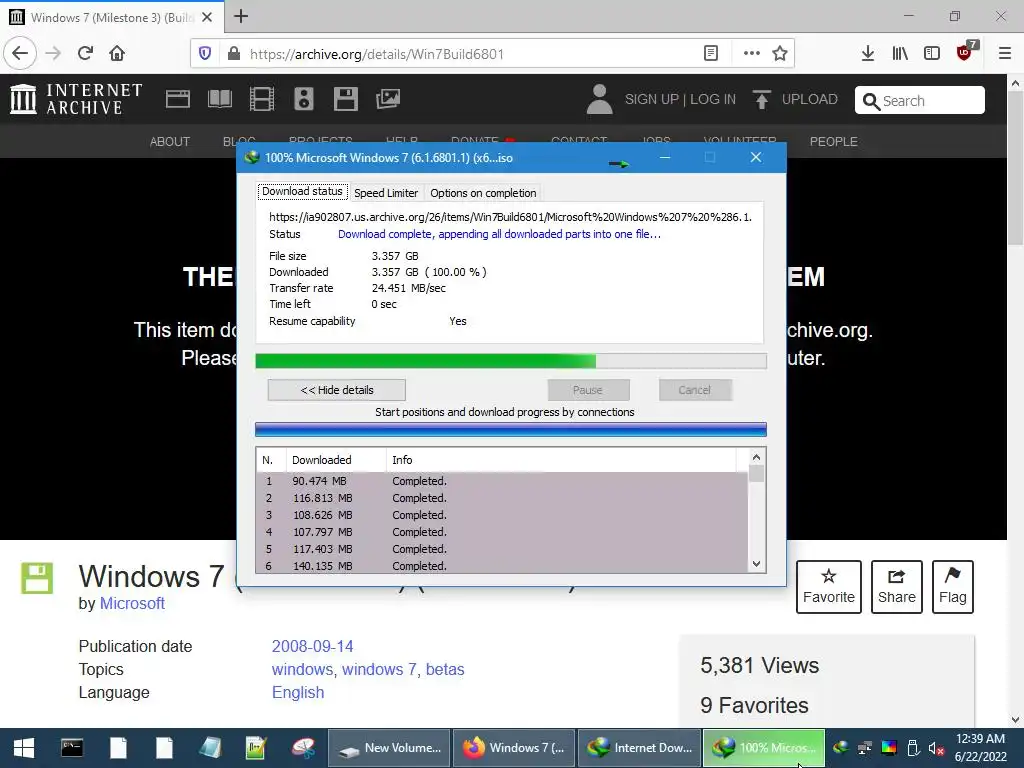This screenshot has width=1024, height=768.
Task: Open Firefox home page icon
Action: click(117, 53)
